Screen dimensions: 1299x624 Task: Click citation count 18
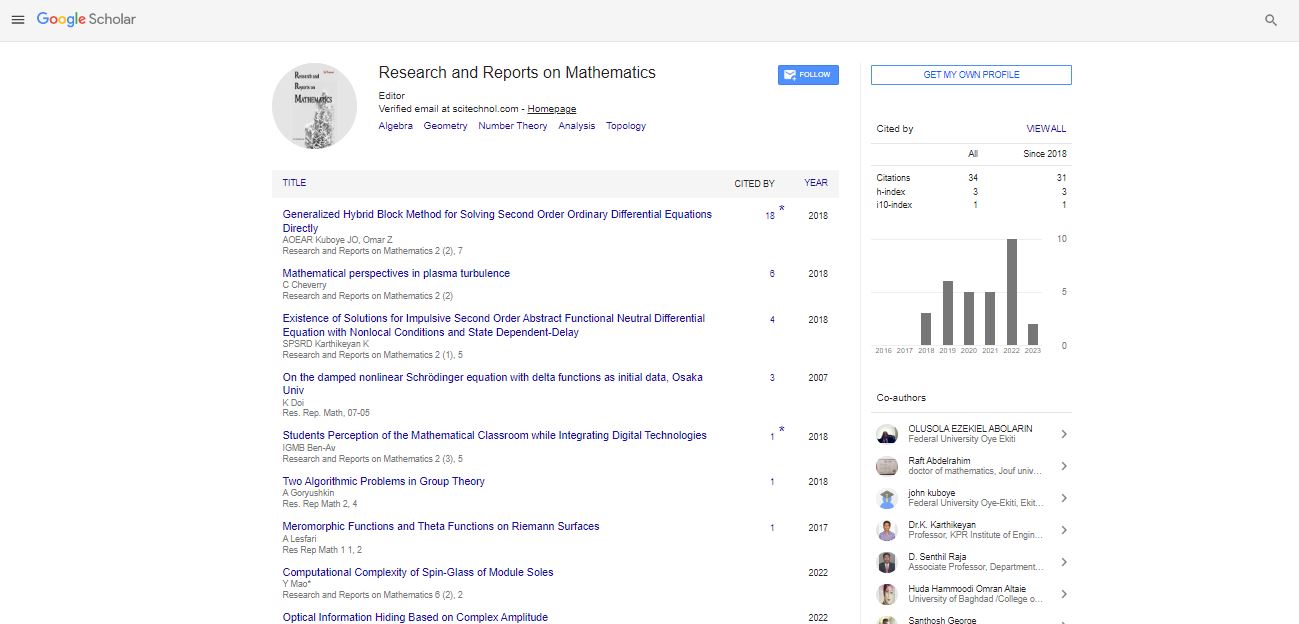(x=770, y=216)
